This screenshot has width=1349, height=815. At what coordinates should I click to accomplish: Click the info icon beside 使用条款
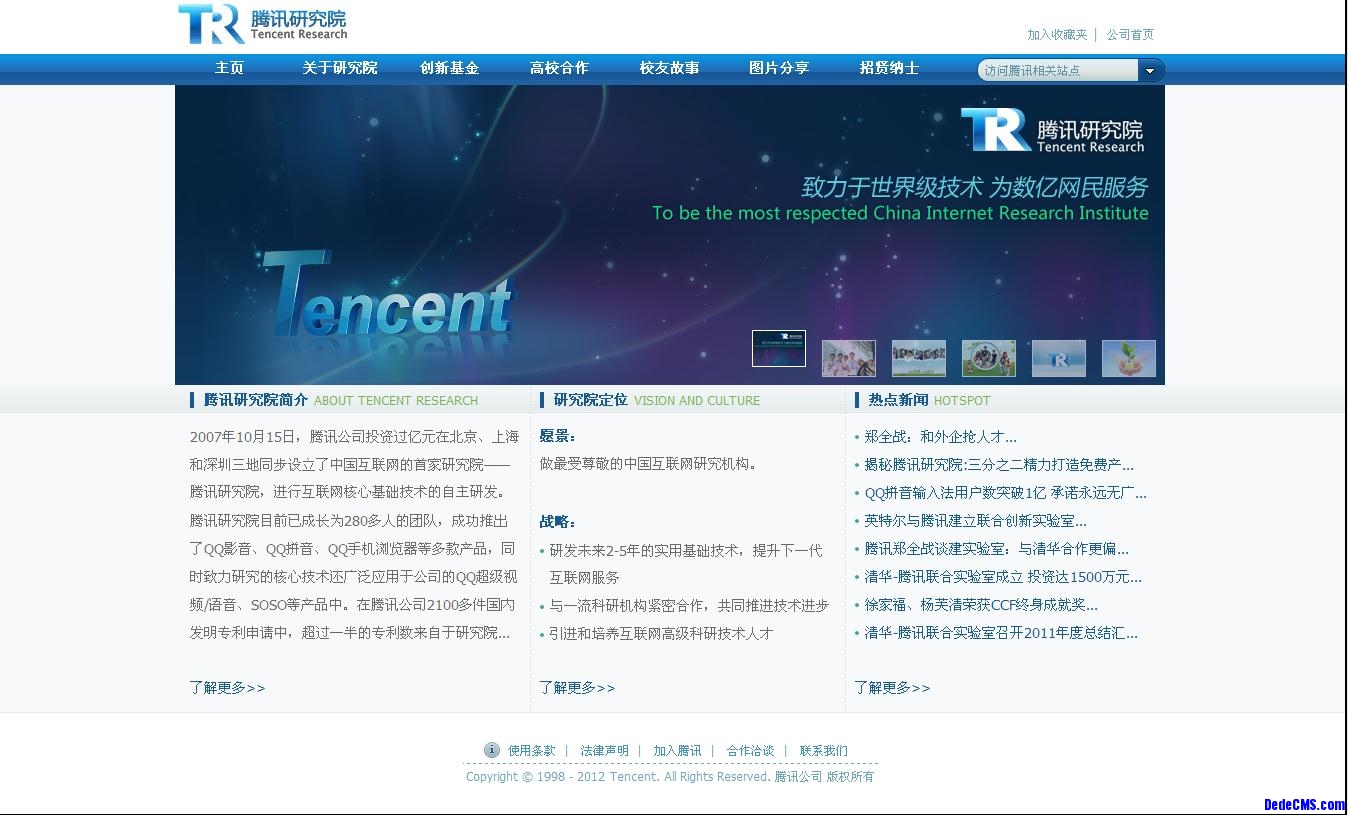(x=491, y=750)
